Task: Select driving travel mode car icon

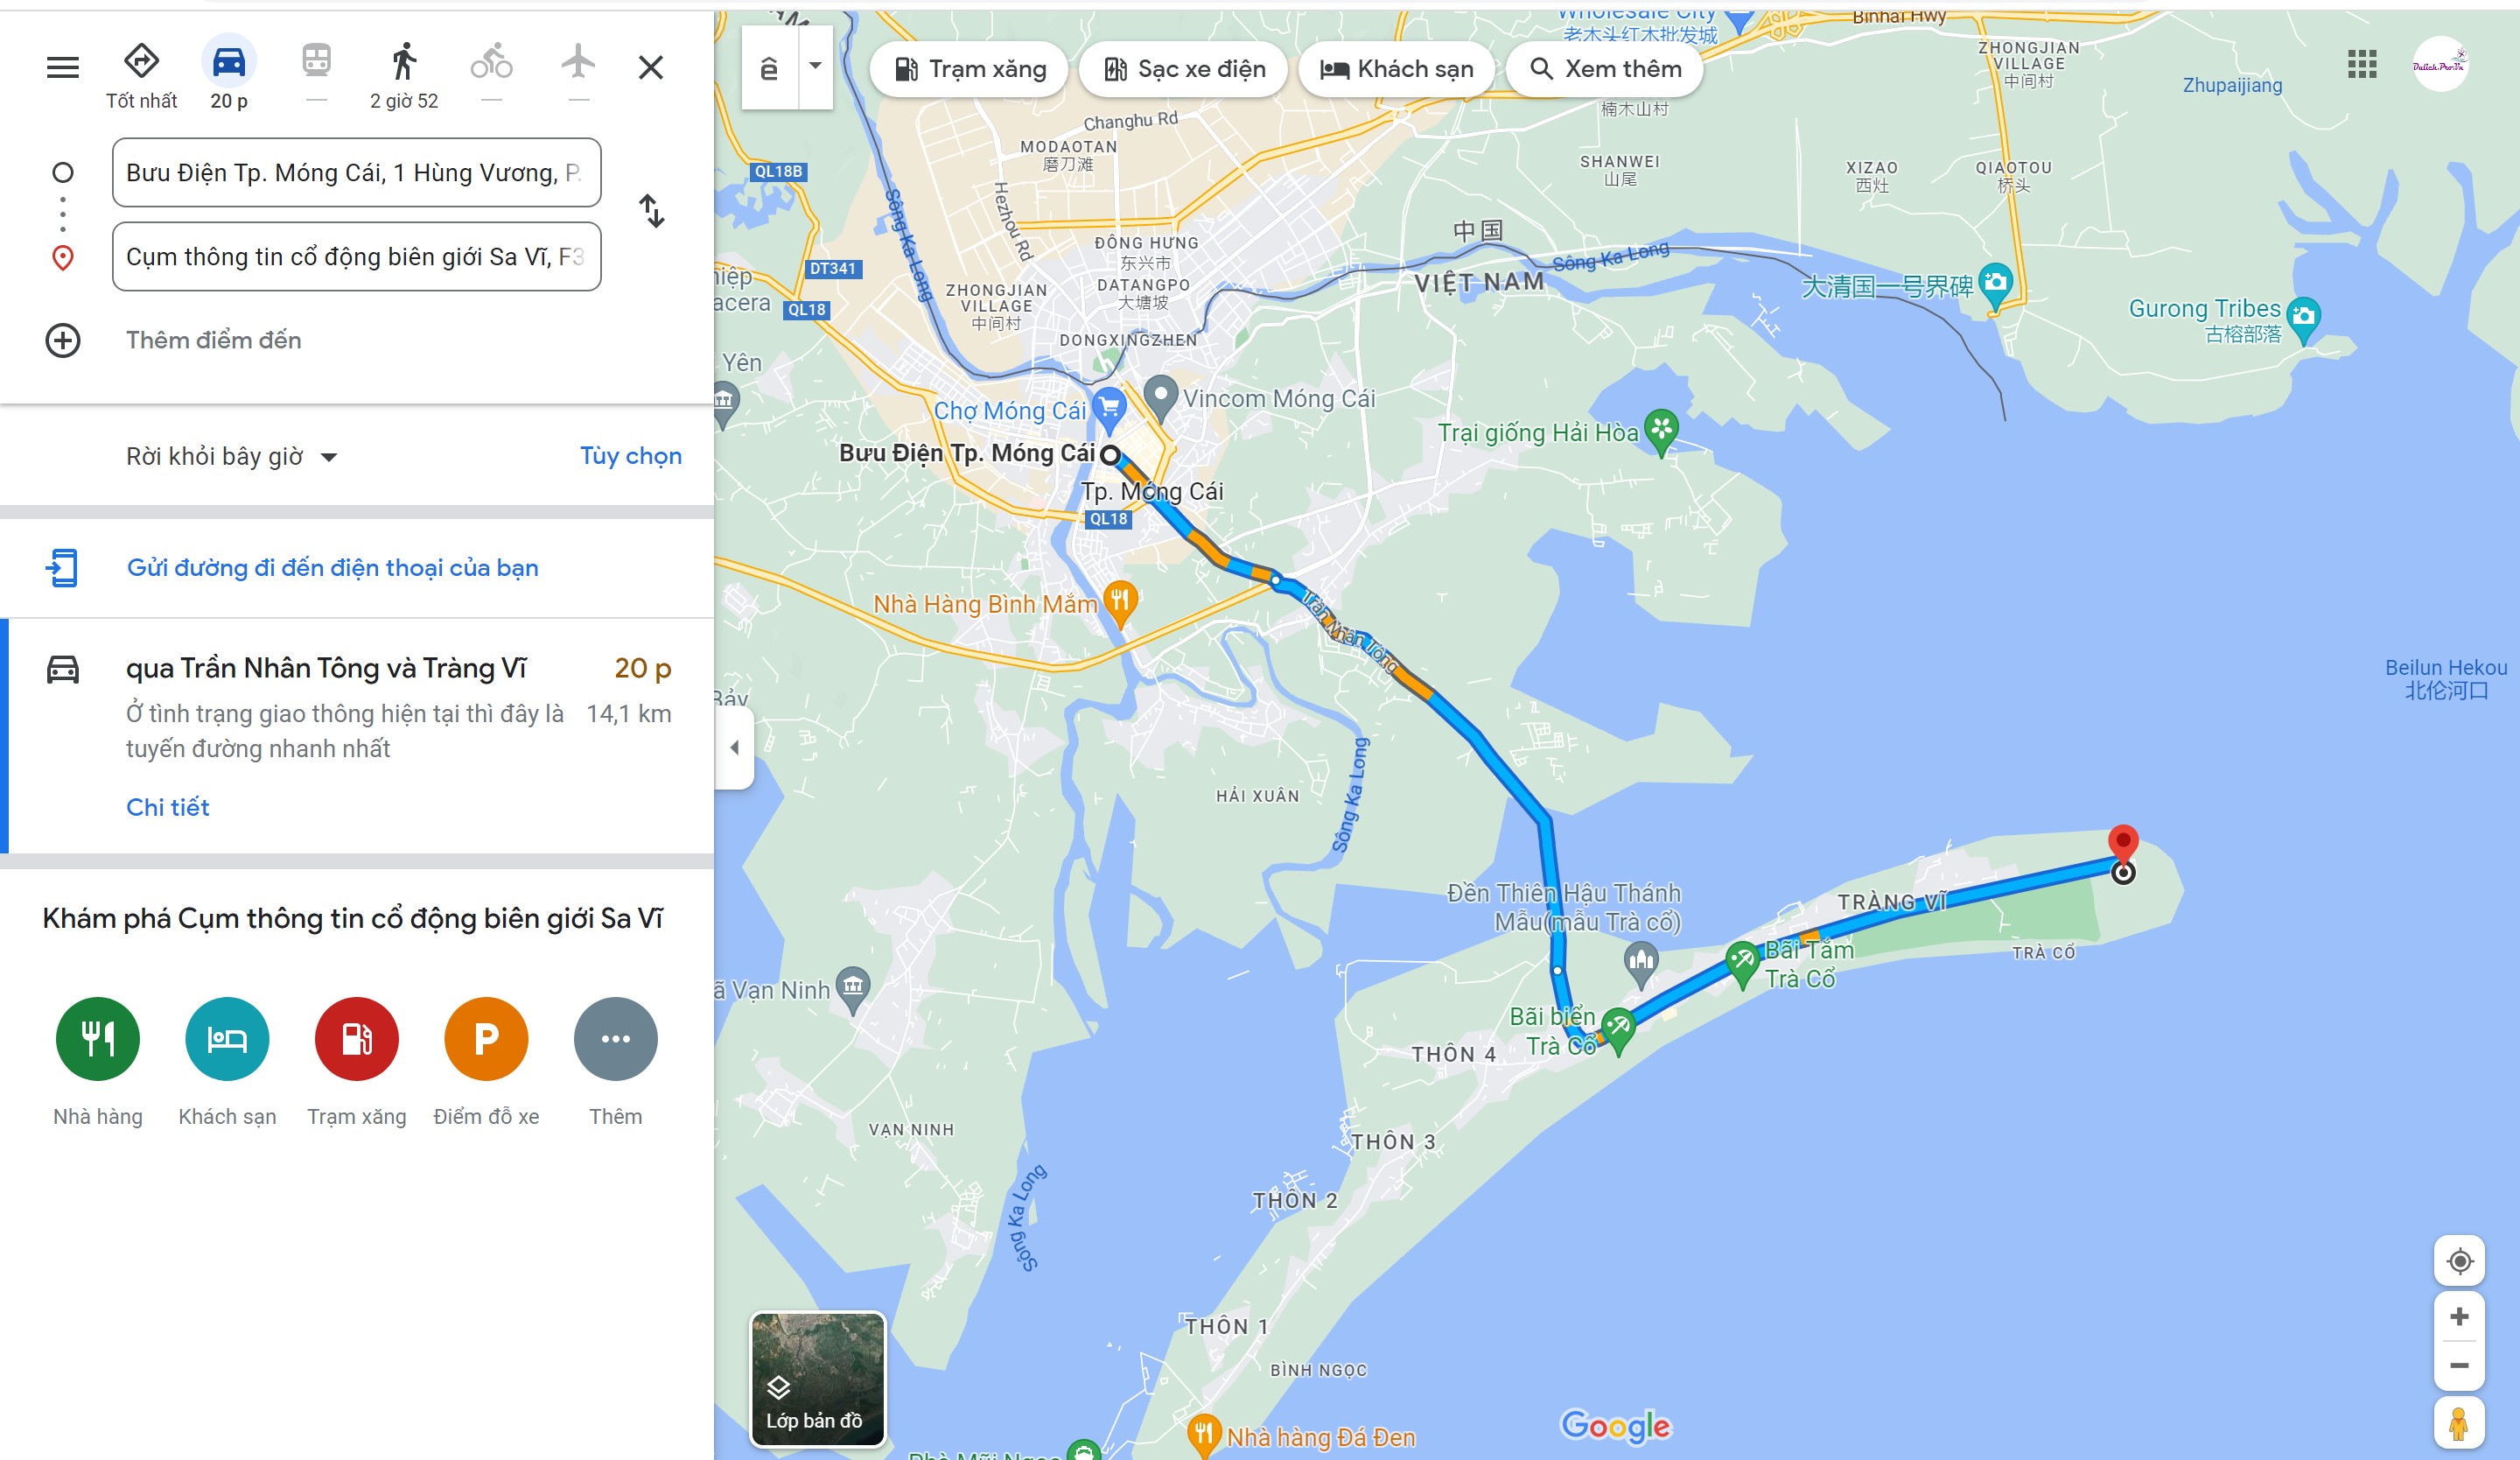Action: (229, 62)
